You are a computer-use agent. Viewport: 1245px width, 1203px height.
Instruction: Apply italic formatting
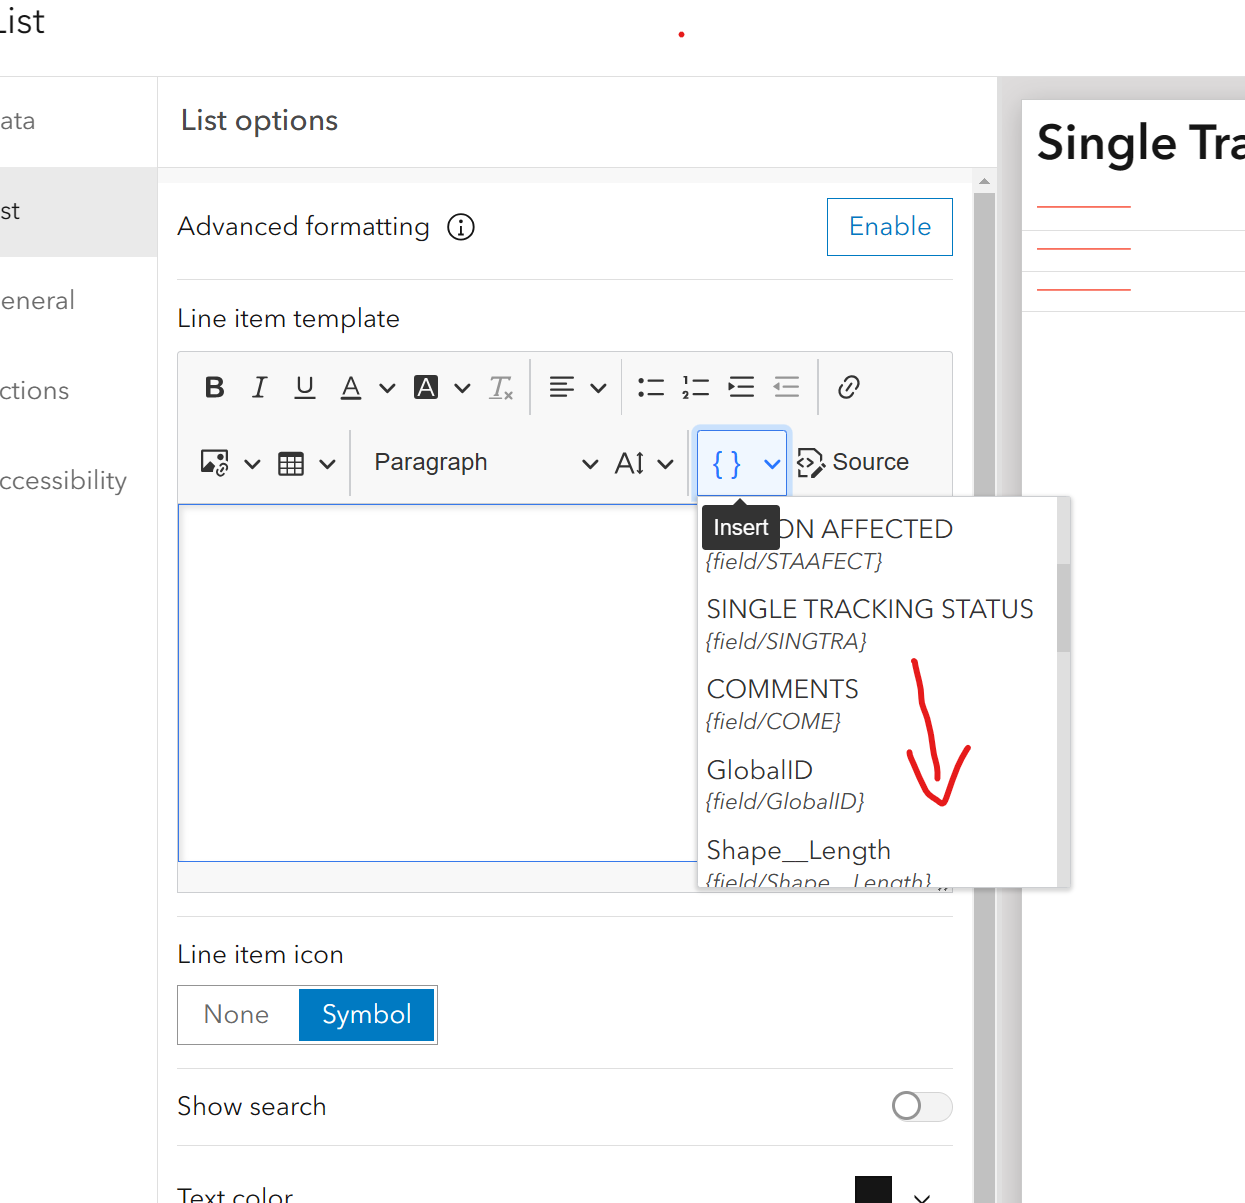tap(259, 387)
